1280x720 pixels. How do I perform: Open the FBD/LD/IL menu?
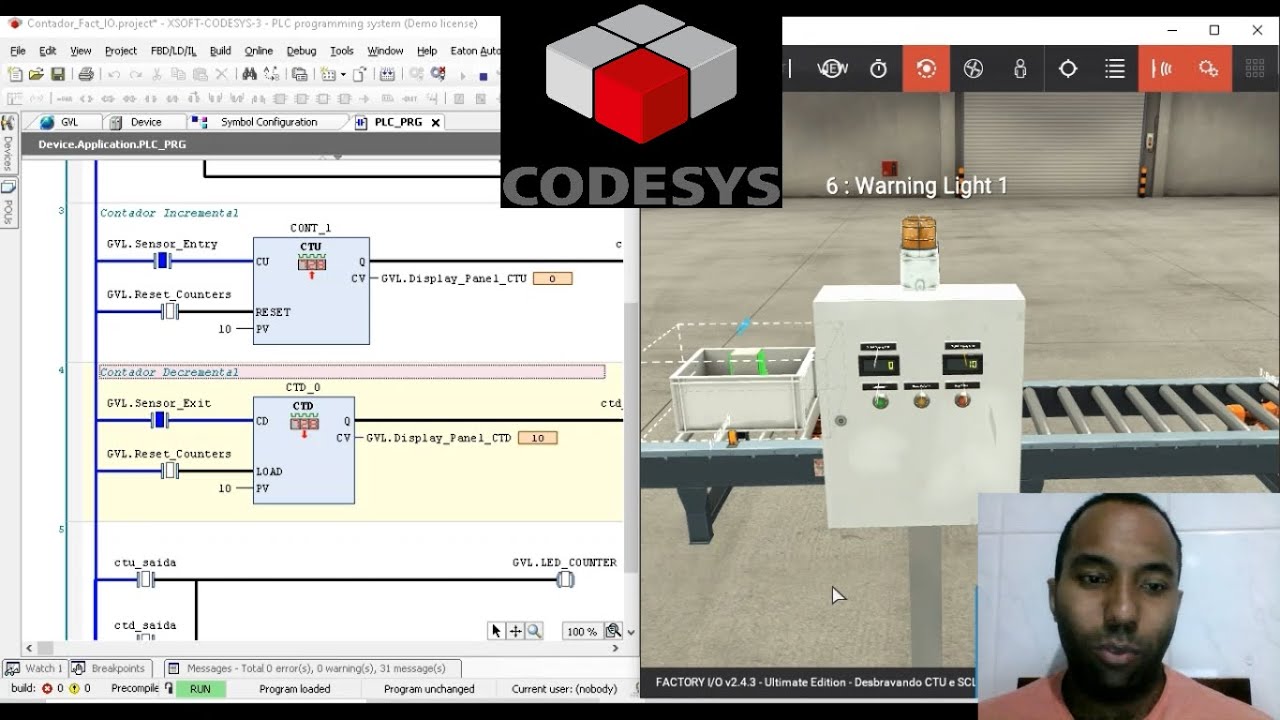[173, 50]
